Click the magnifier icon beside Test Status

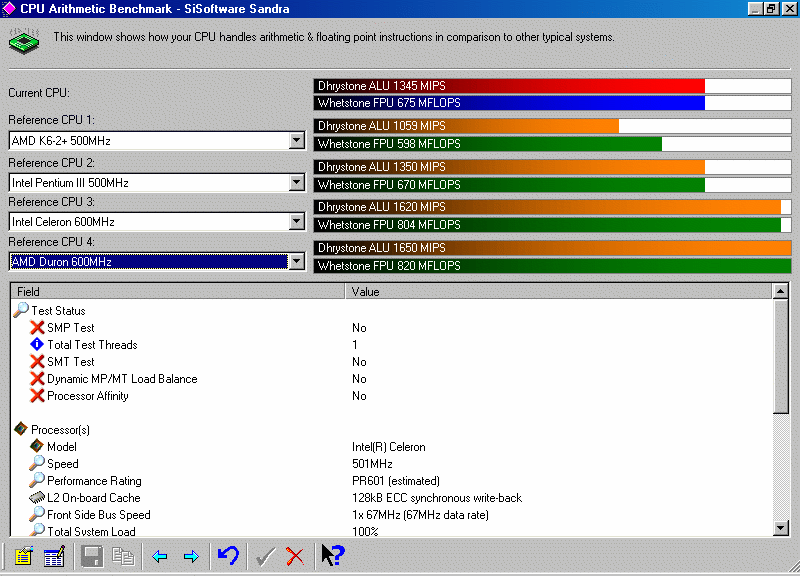point(21,310)
